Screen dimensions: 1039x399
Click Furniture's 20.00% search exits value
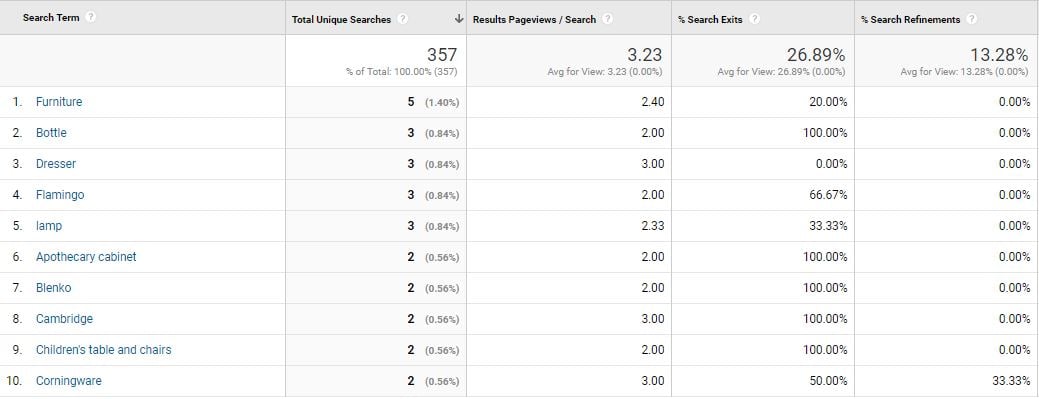[x=828, y=102]
